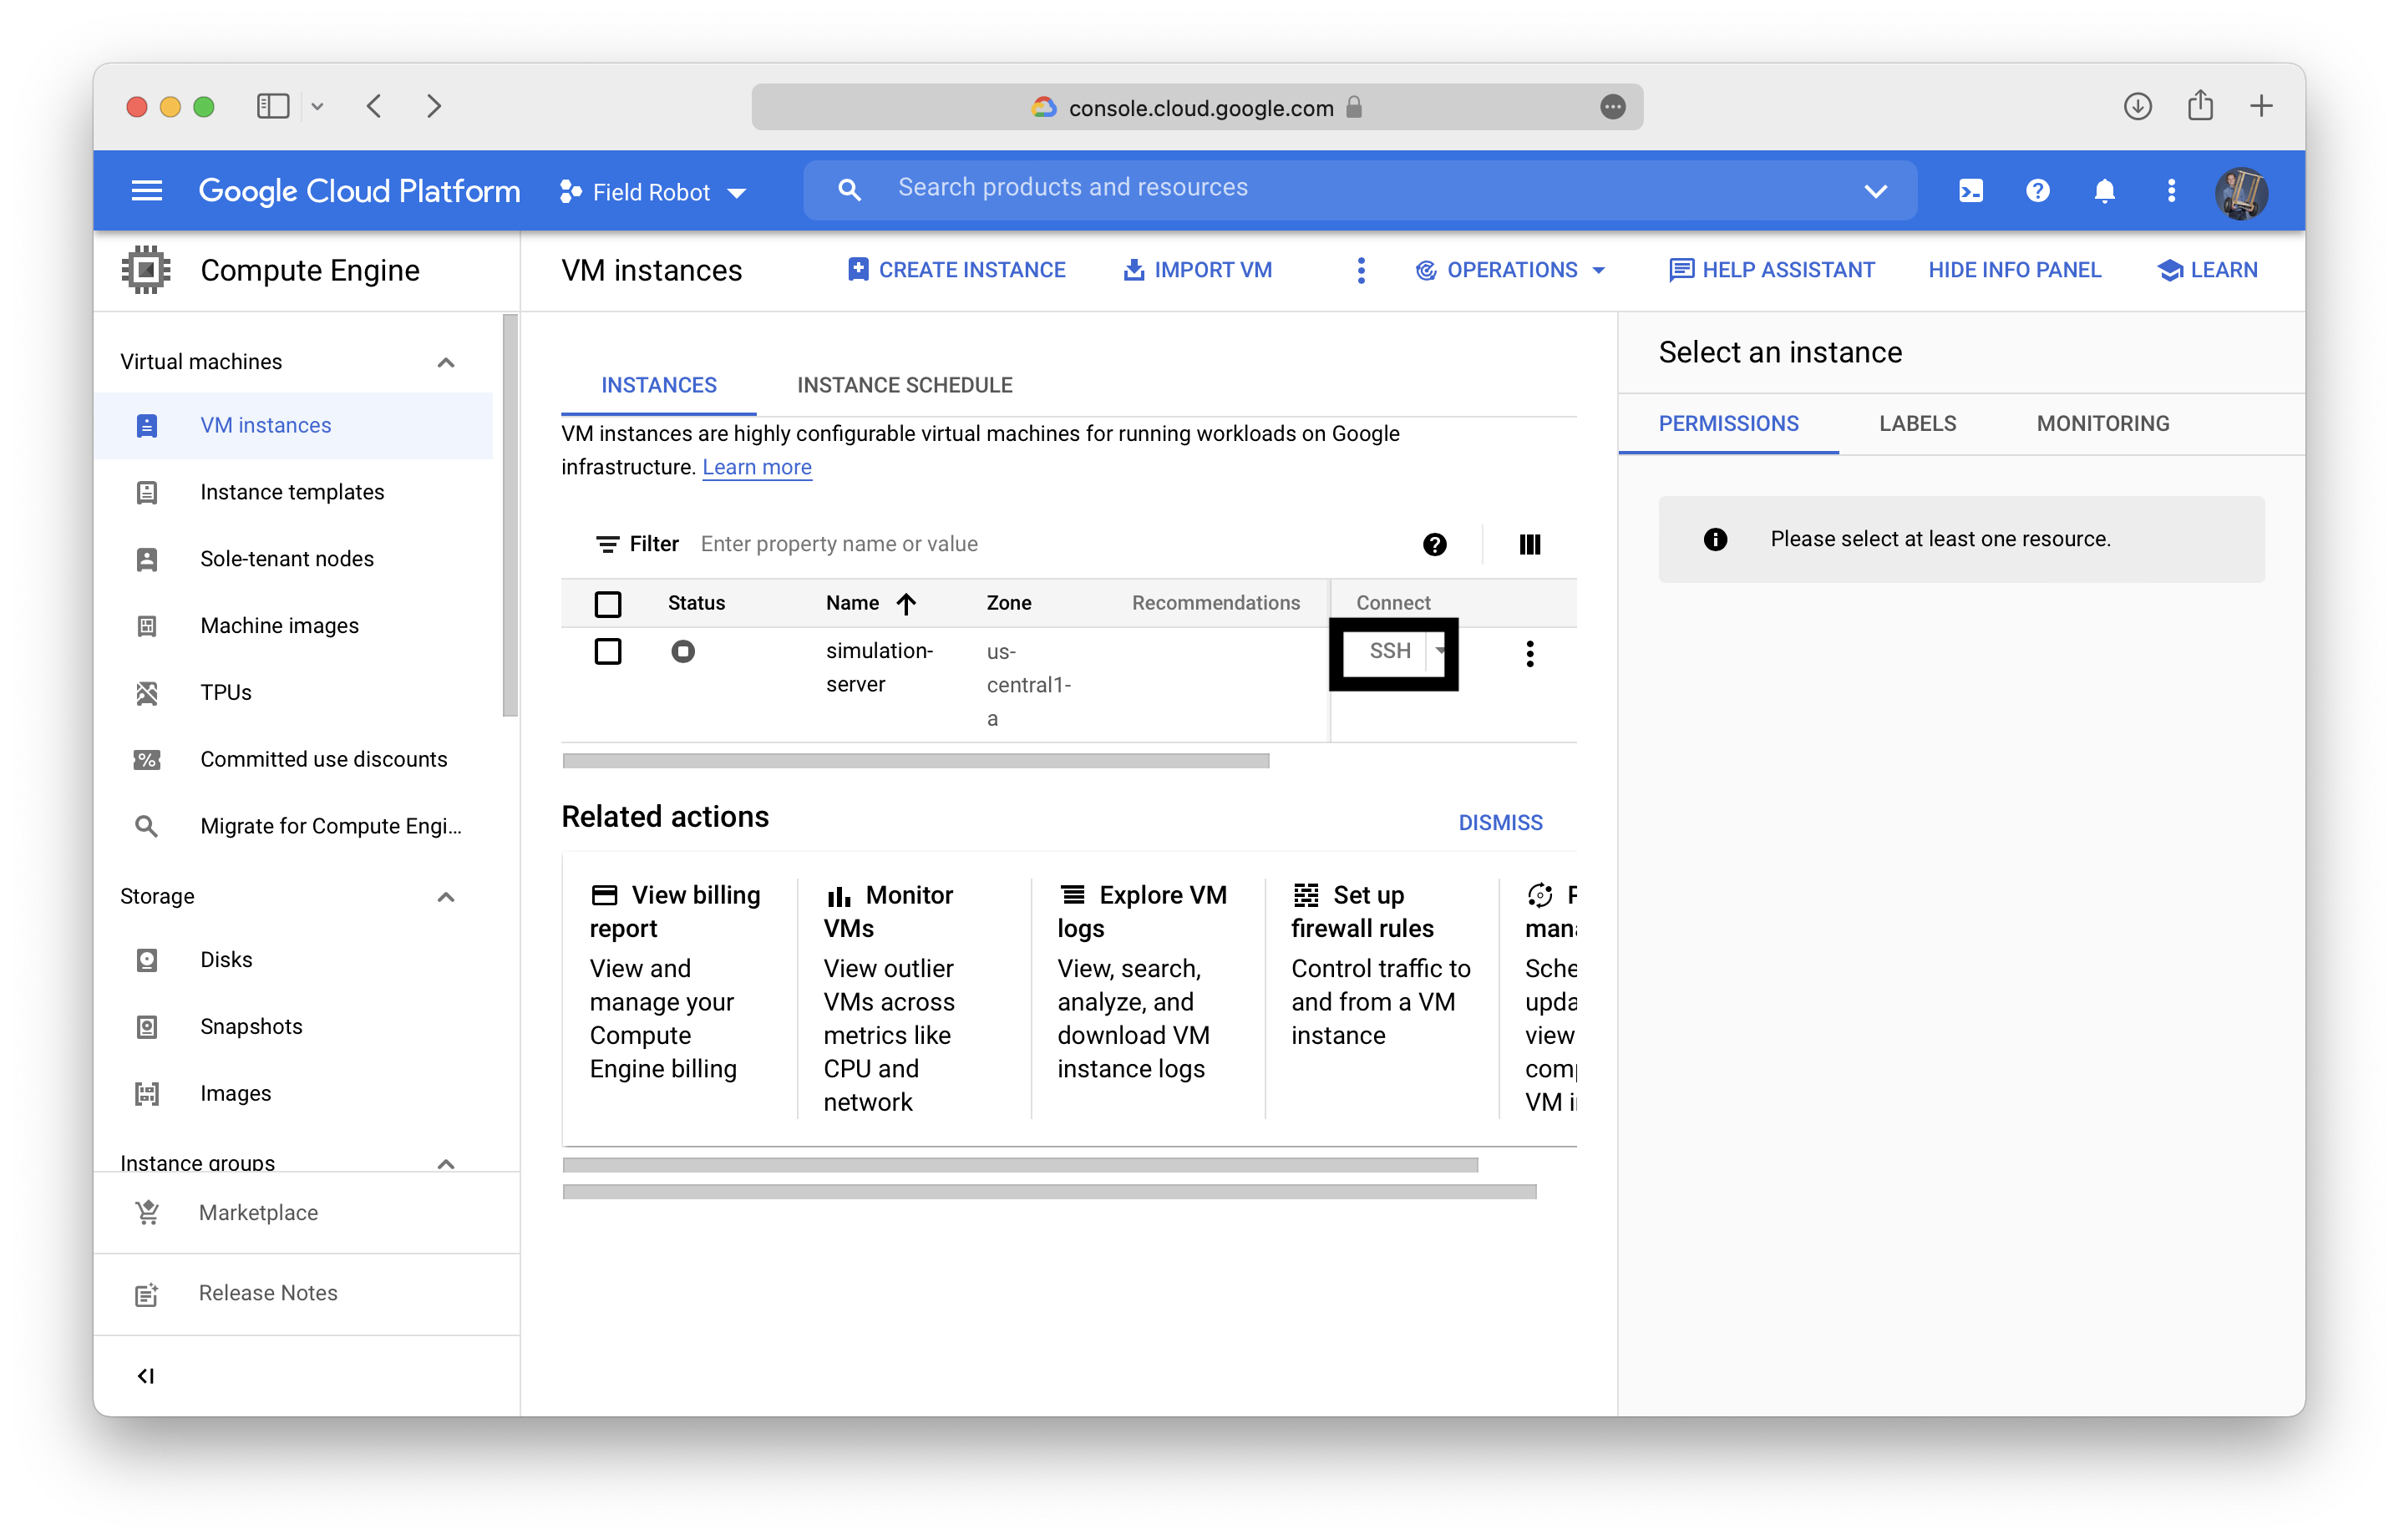Viewport: 2399px width, 1540px height.
Task: Open Field Robot project selector
Action: [x=653, y=192]
